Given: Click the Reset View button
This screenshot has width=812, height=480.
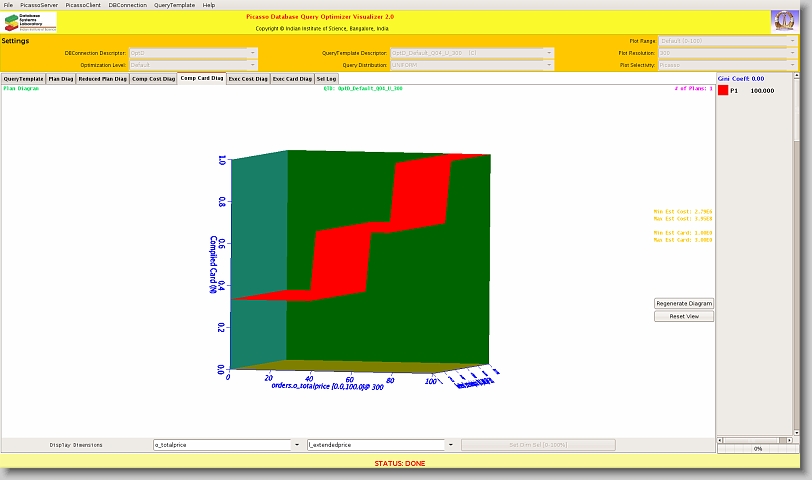Looking at the screenshot, I should point(684,316).
